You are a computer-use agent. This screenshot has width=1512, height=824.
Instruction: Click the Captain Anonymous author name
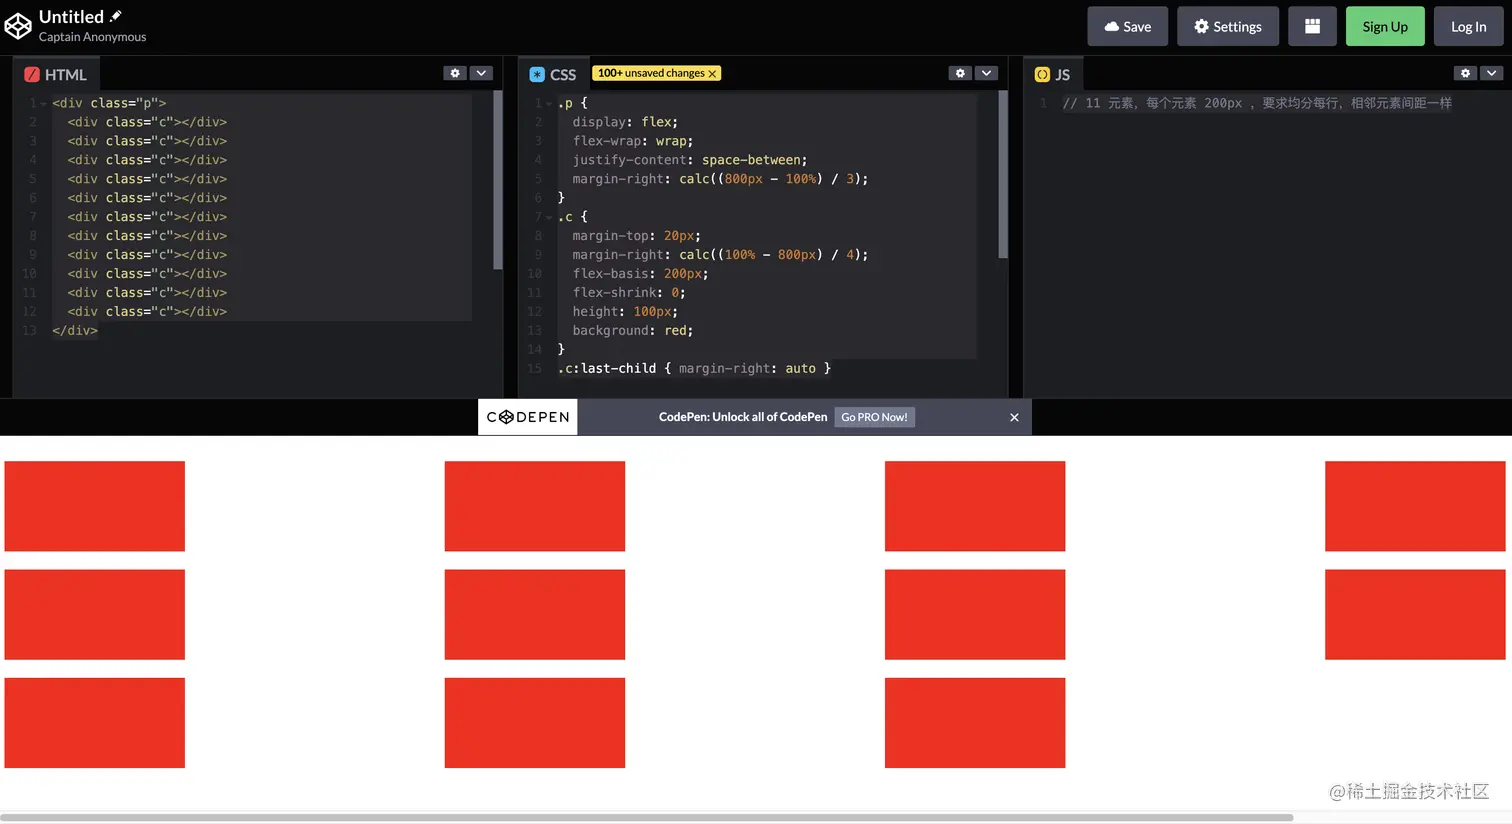click(x=92, y=37)
